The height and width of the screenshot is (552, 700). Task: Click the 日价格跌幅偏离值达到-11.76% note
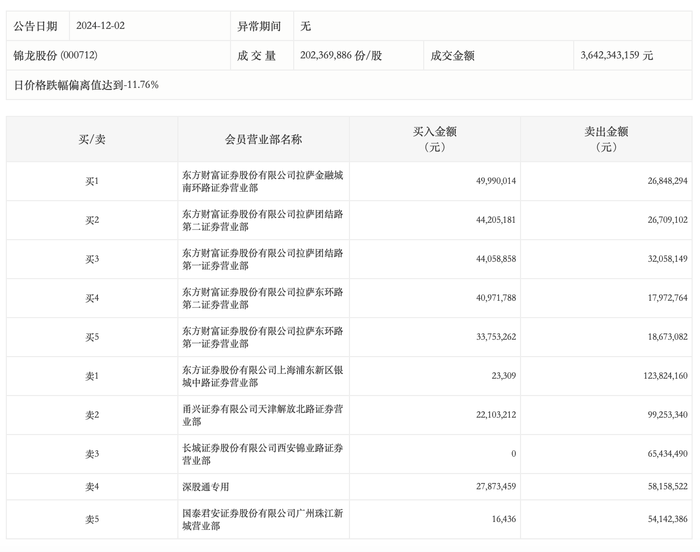(86, 85)
